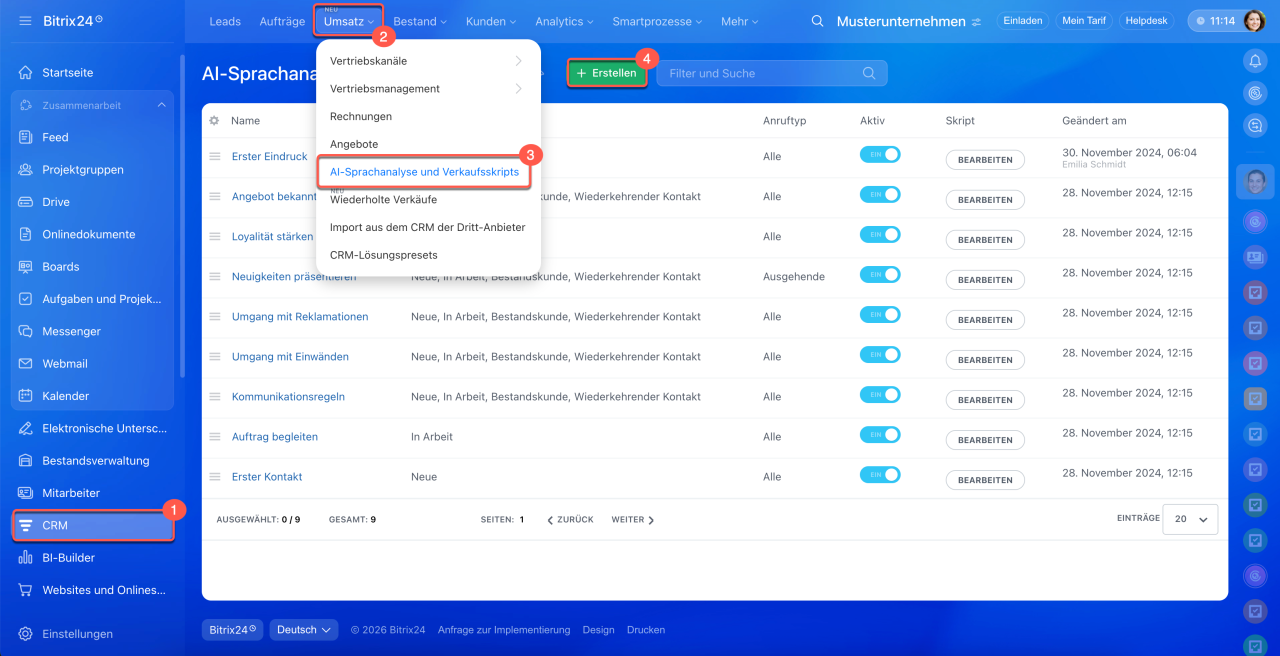The height and width of the screenshot is (656, 1280).
Task: Click the notification bell icon
Action: [x=1255, y=61]
